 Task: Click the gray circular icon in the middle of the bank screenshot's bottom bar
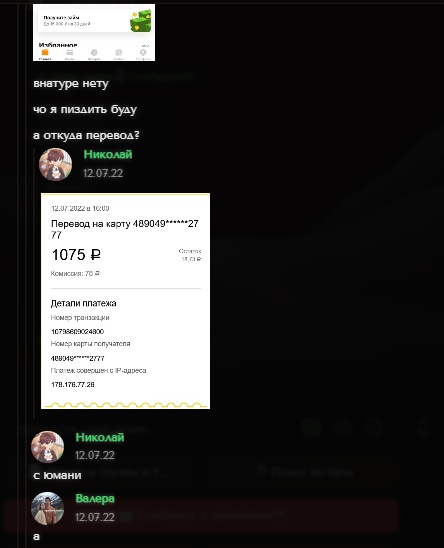pyautogui.click(x=94, y=52)
